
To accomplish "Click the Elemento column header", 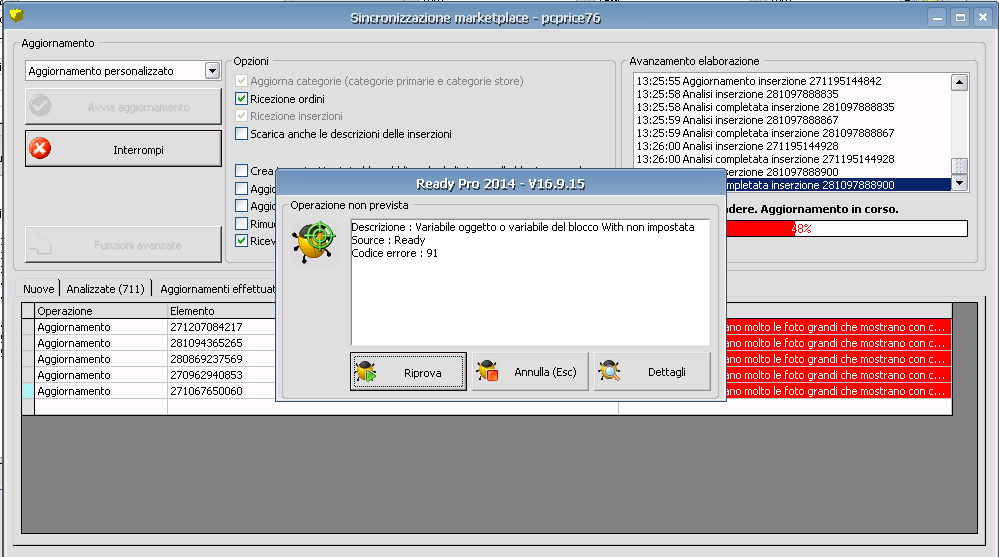I will coord(221,311).
